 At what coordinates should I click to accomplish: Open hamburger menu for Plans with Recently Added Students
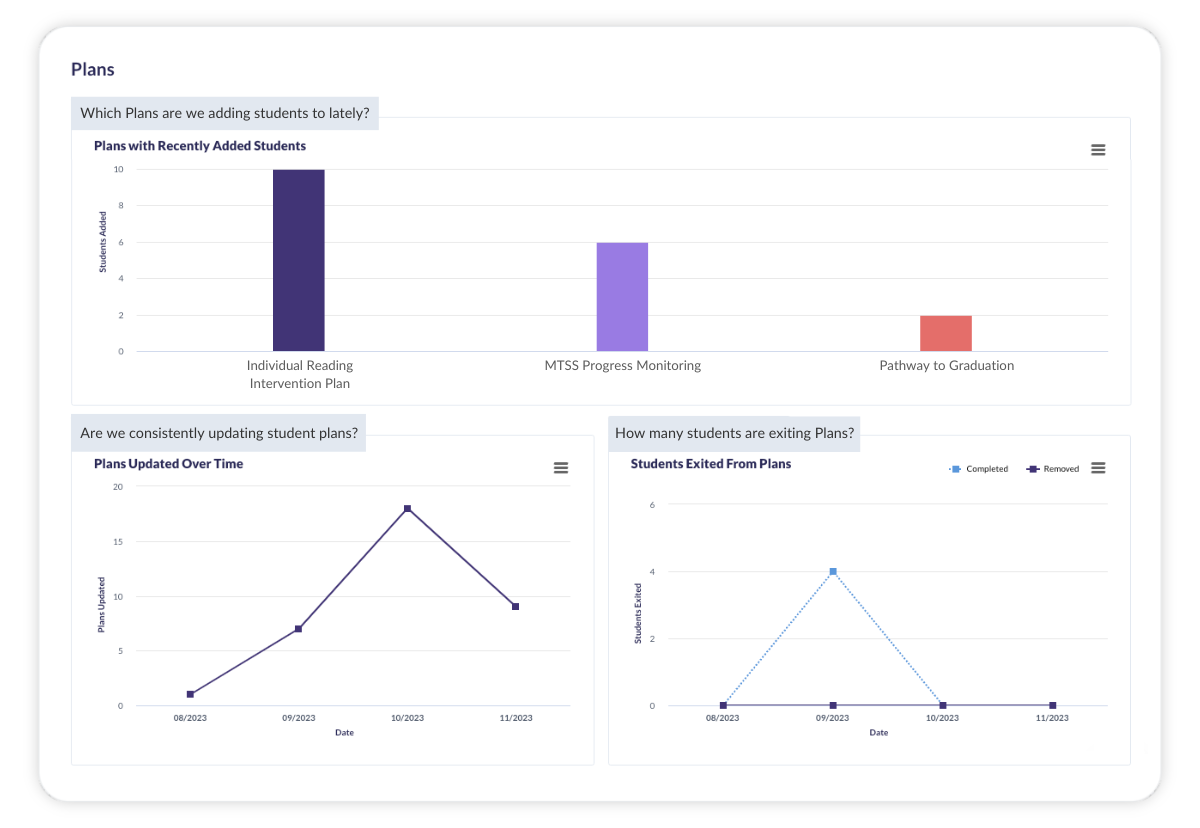tap(1098, 150)
